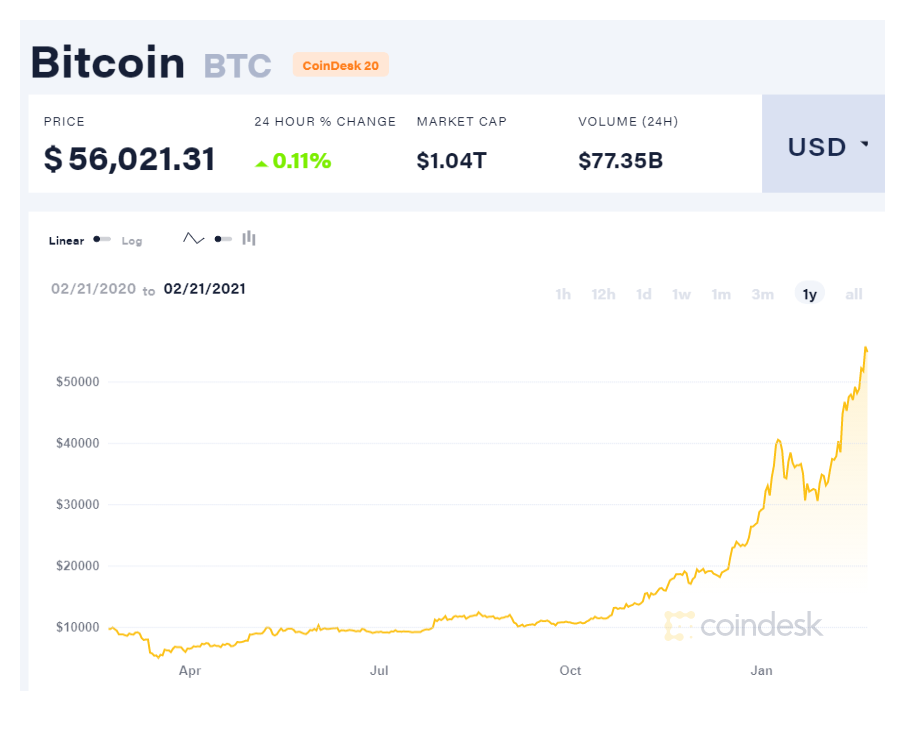
Task: Click the start date 02/21/2020
Action: pyautogui.click(x=92, y=289)
